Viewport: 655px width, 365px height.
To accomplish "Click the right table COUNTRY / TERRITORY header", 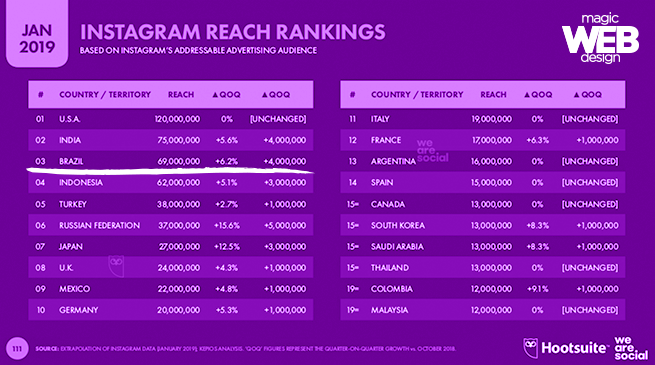I will [x=417, y=95].
